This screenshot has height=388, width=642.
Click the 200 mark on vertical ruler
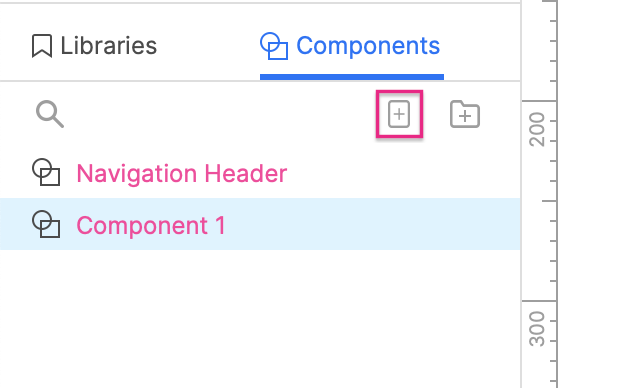[x=537, y=129]
